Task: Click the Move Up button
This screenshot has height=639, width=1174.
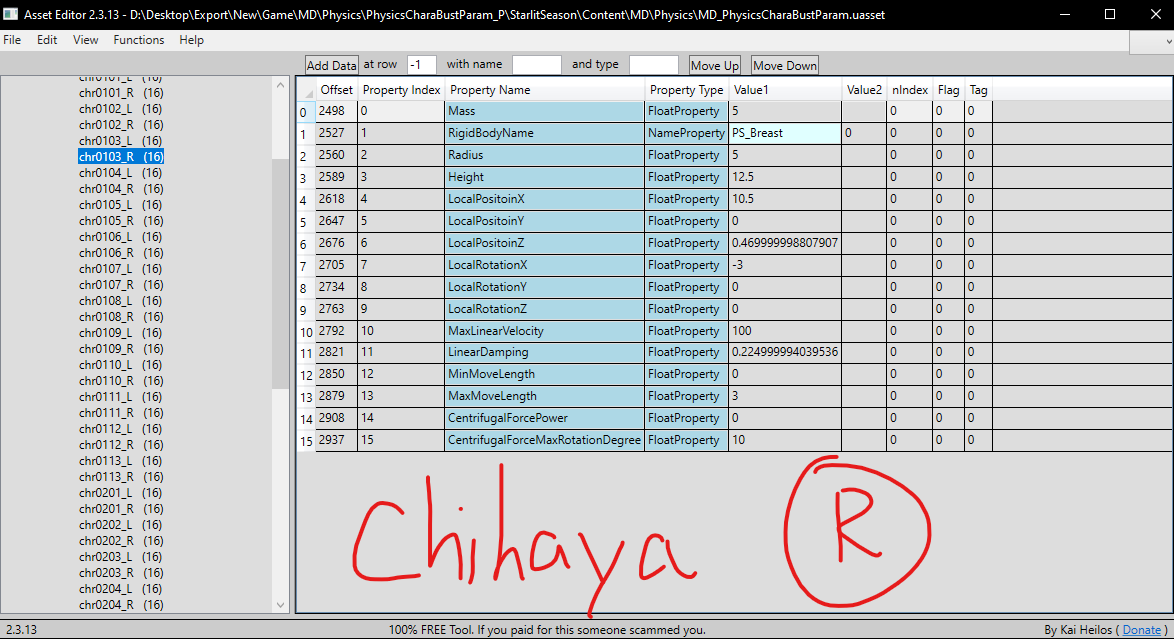Action: (714, 65)
